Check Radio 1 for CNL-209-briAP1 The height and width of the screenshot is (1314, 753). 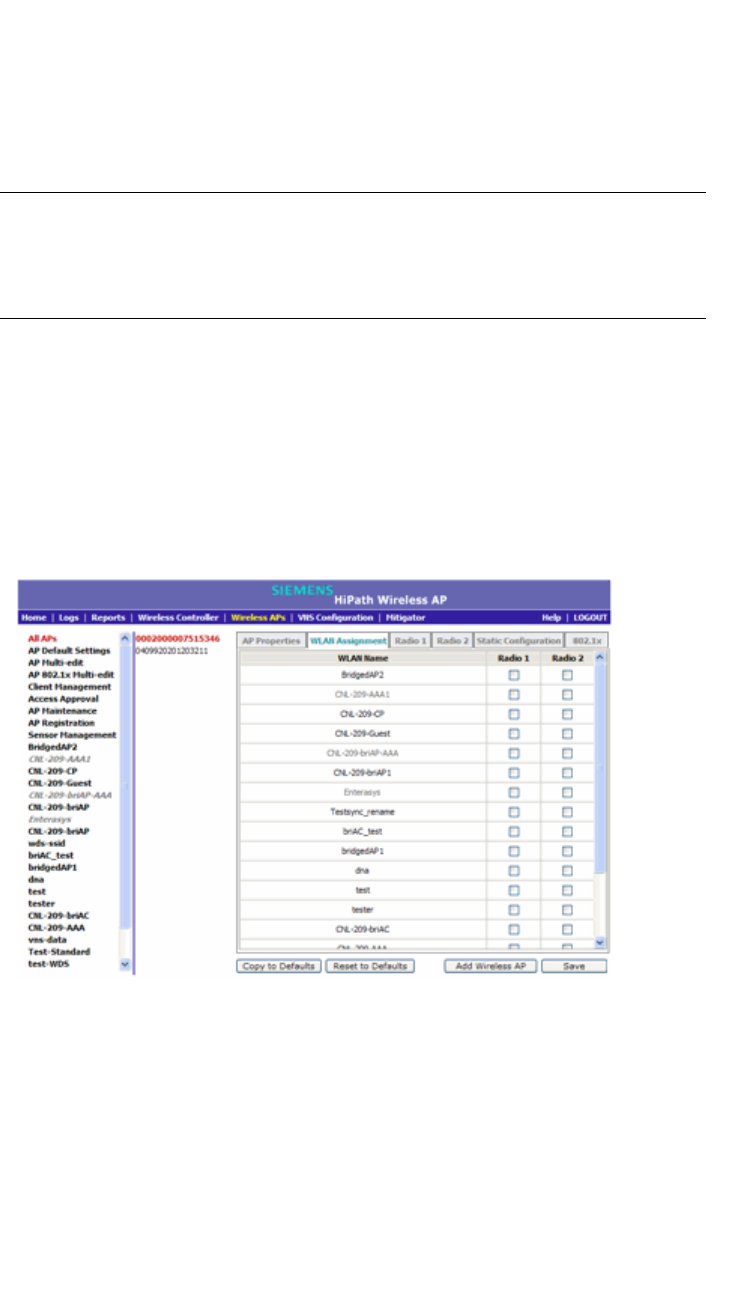pos(514,773)
